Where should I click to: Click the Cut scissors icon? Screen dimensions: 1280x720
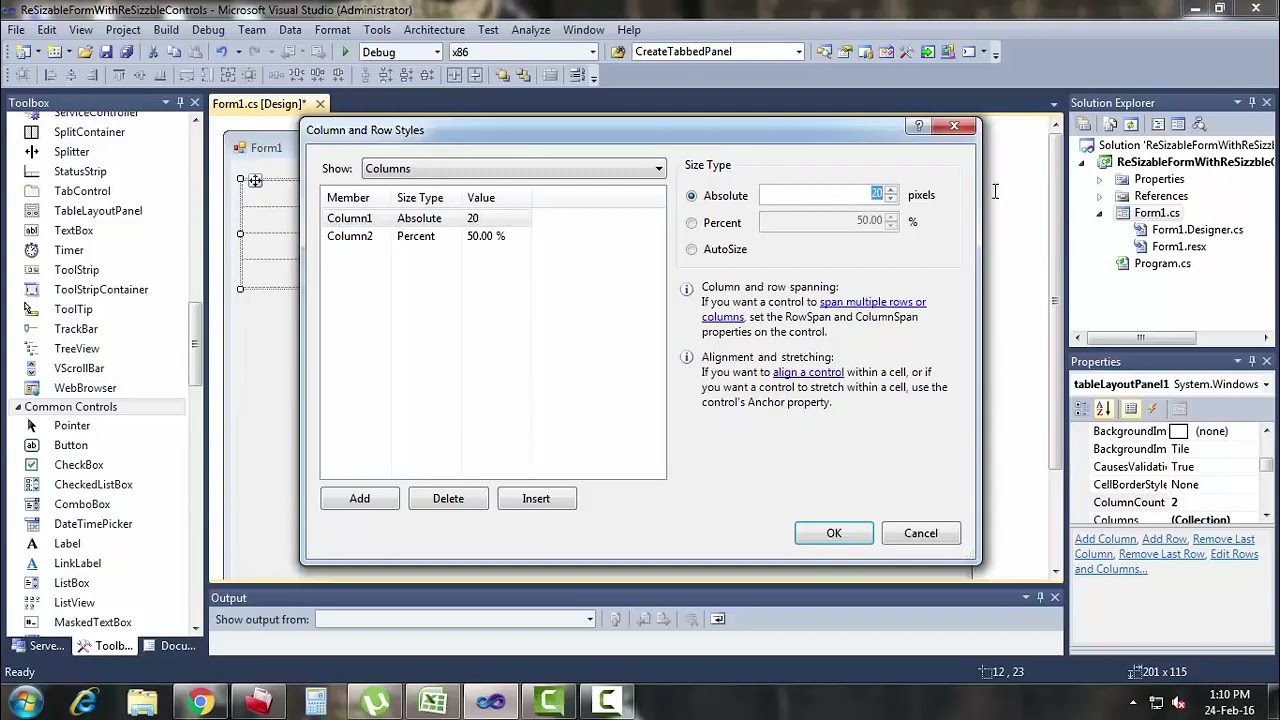pos(153,52)
